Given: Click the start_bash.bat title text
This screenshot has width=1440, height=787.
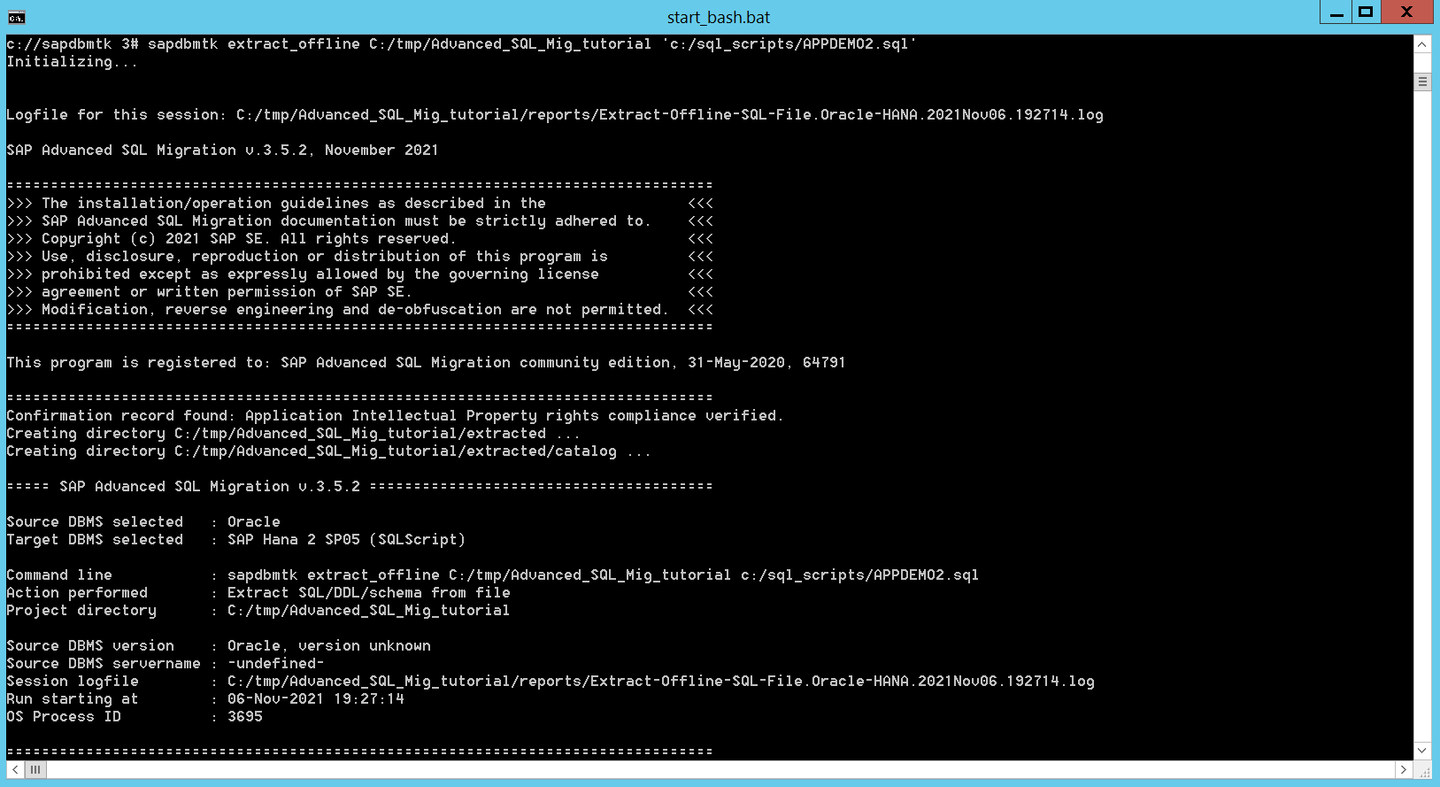Looking at the screenshot, I should tap(718, 17).
